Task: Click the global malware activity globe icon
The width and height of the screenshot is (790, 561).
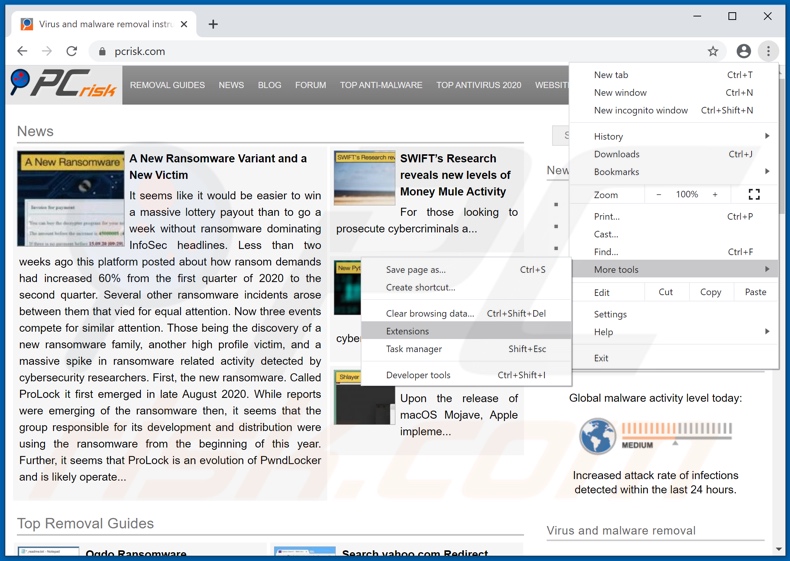Action: [x=597, y=436]
